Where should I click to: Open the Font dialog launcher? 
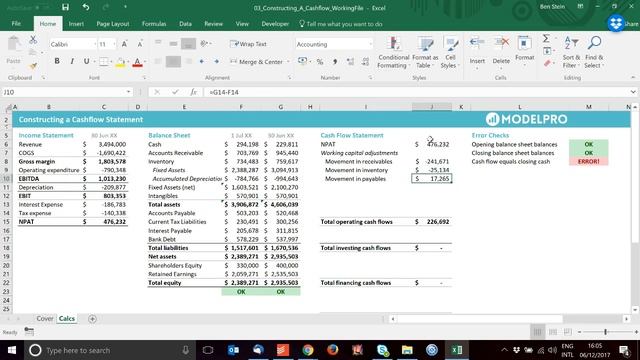tap(144, 78)
